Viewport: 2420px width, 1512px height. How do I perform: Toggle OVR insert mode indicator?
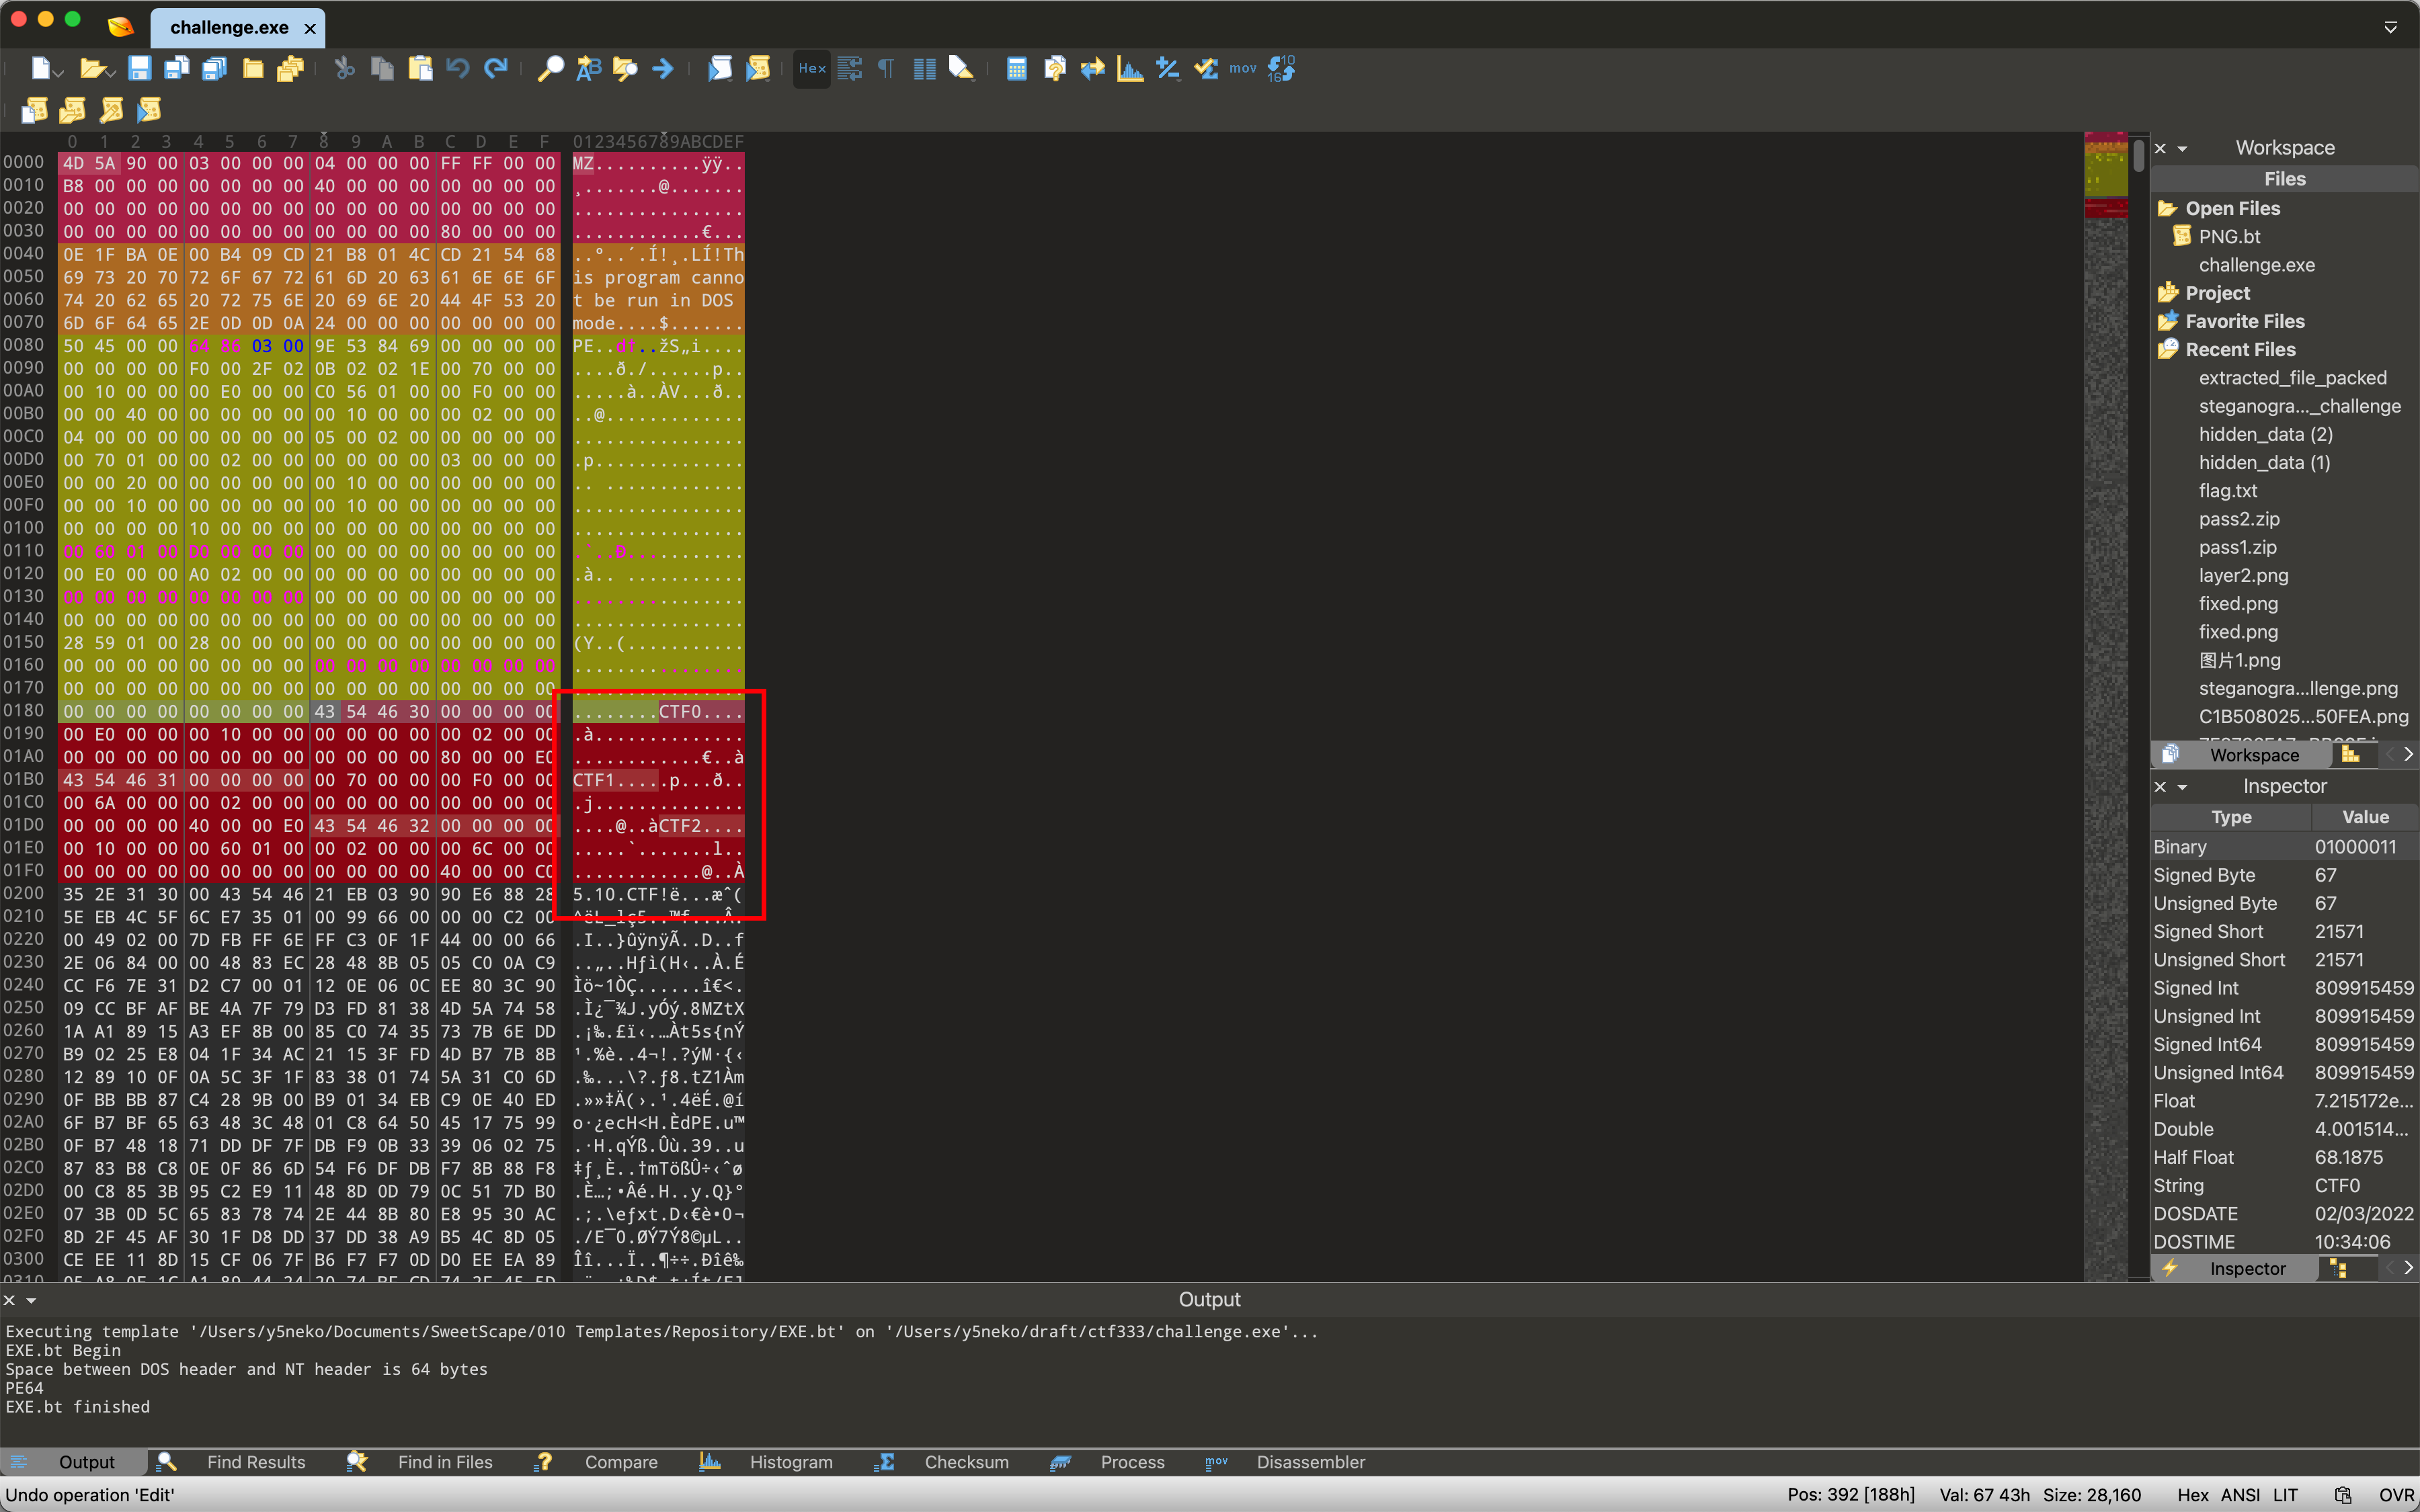click(2396, 1494)
